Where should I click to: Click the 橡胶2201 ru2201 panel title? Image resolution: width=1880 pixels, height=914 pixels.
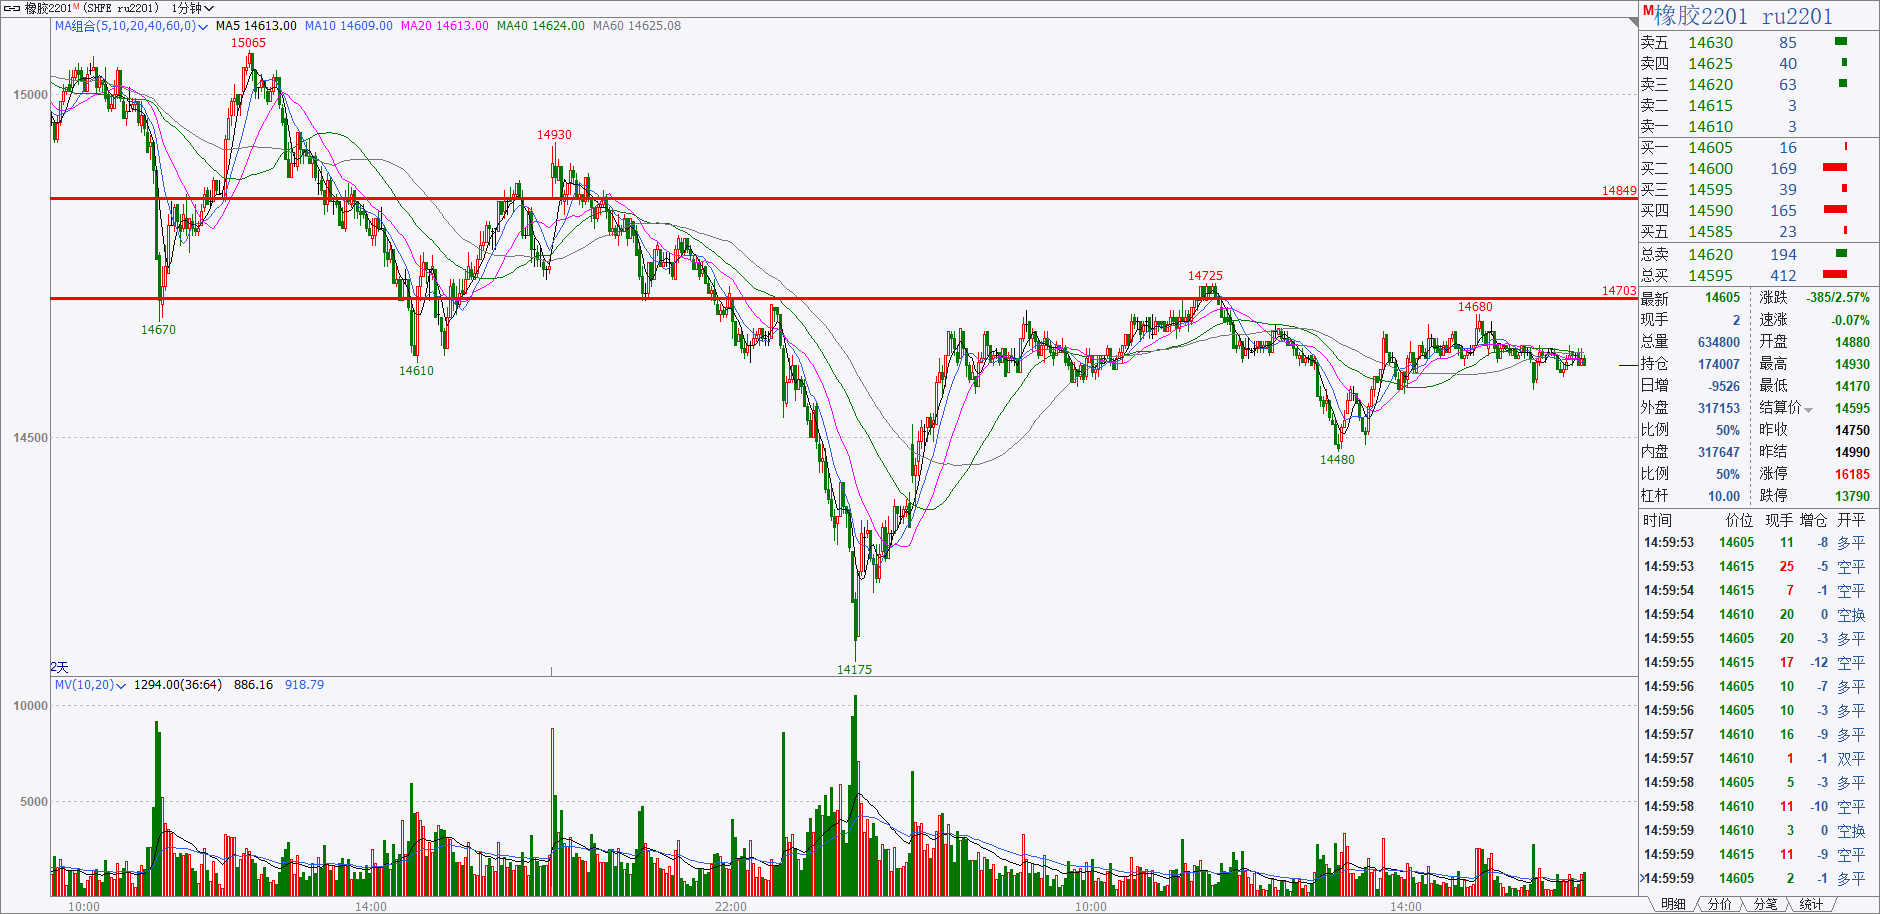click(x=1743, y=16)
